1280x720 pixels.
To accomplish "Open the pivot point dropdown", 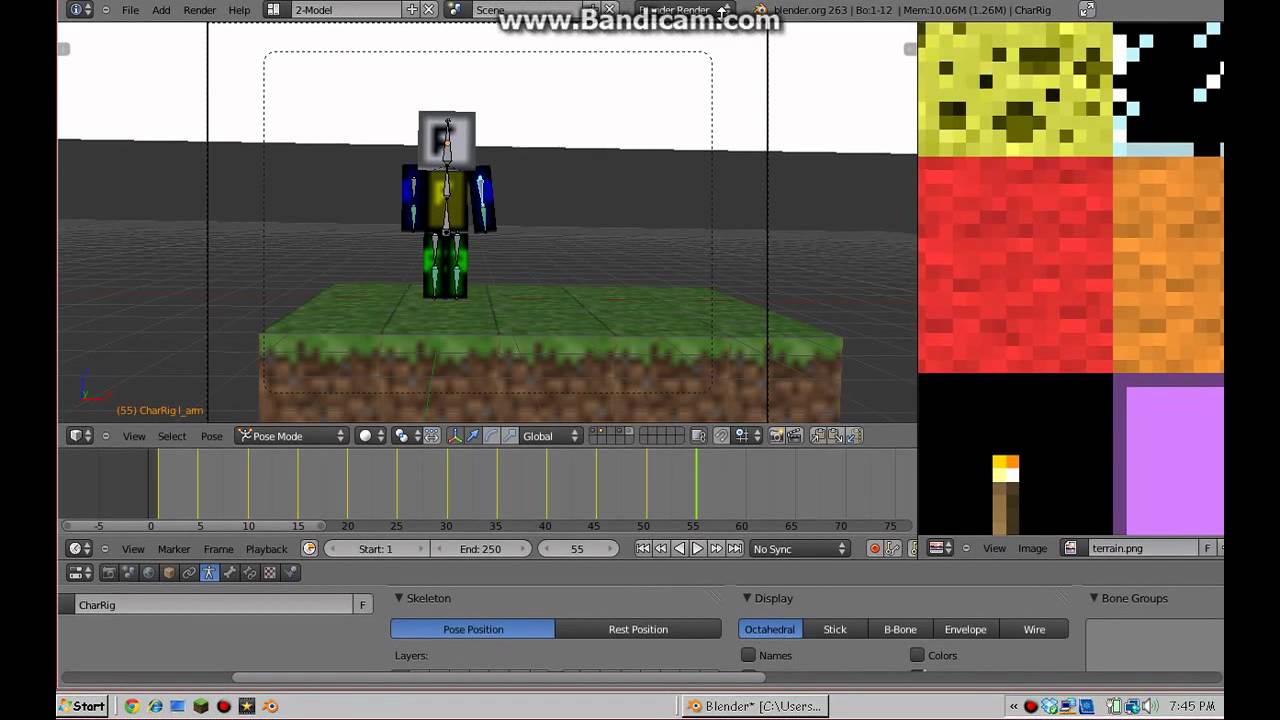I will click(405, 436).
